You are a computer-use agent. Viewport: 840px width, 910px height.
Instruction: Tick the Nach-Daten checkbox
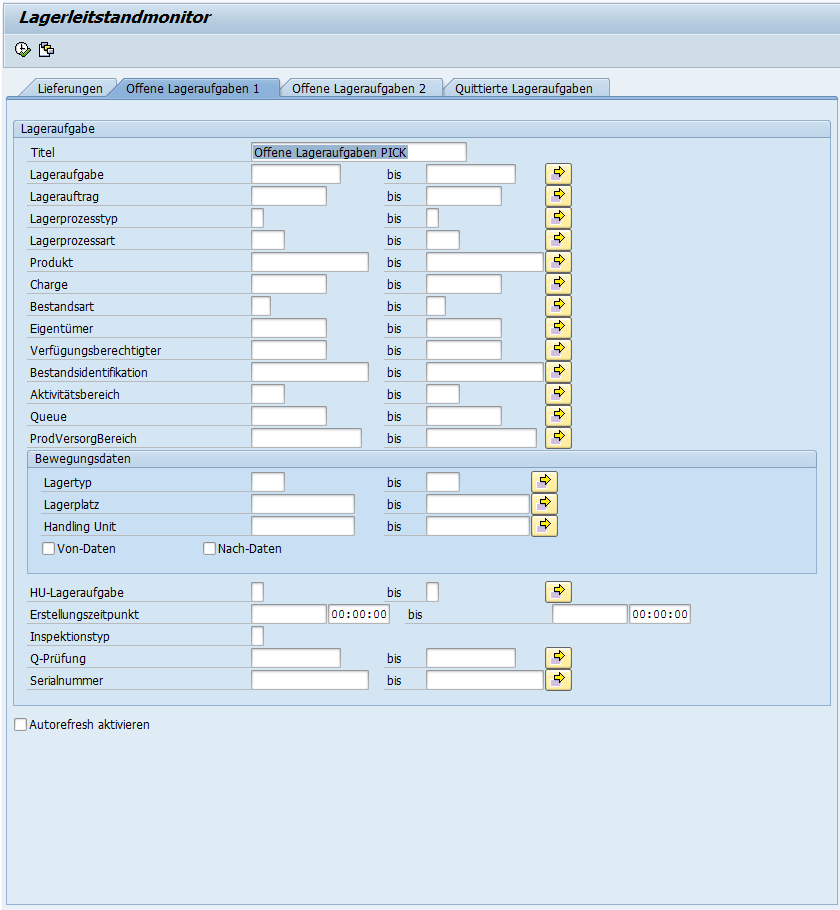pos(210,549)
